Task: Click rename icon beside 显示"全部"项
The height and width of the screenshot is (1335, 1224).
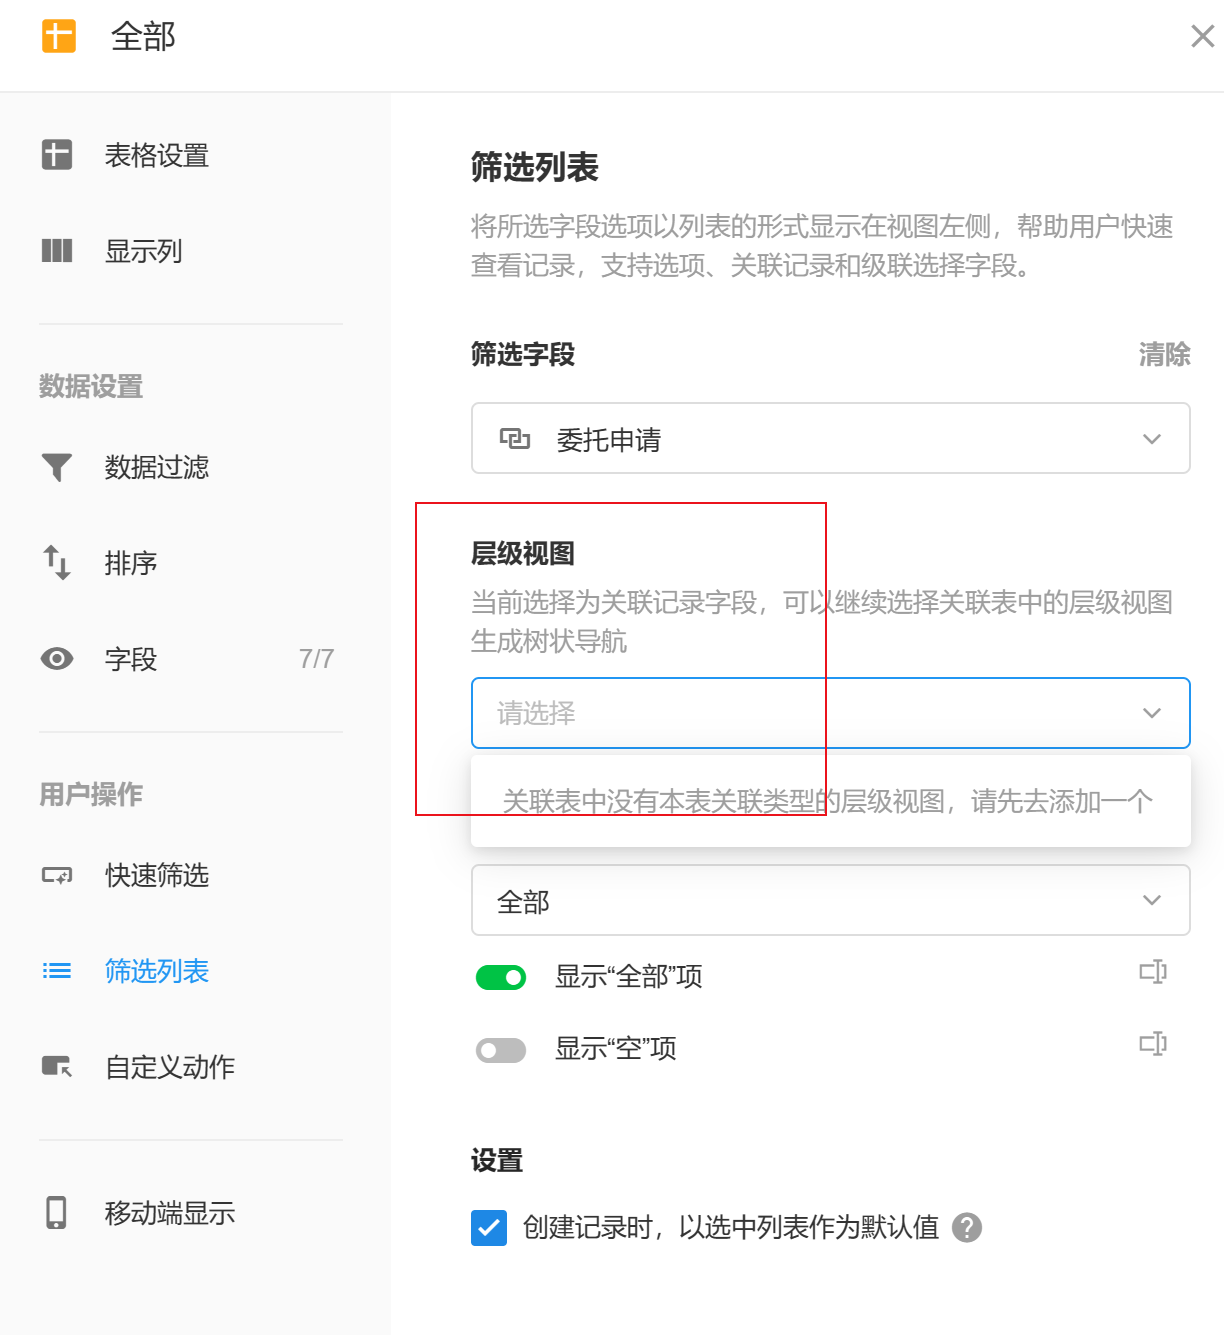Action: (1153, 972)
